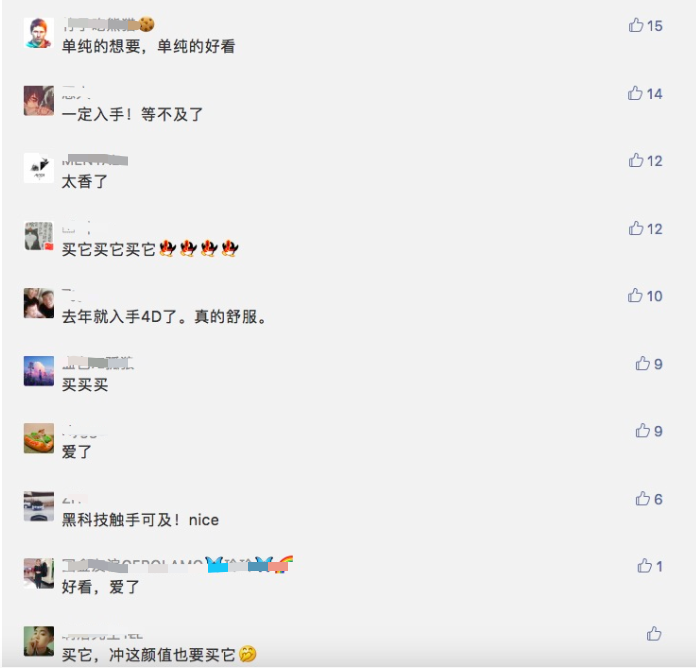Like the comment "单纯的想要，单纯的好看"
The image size is (696, 668).
point(636,25)
